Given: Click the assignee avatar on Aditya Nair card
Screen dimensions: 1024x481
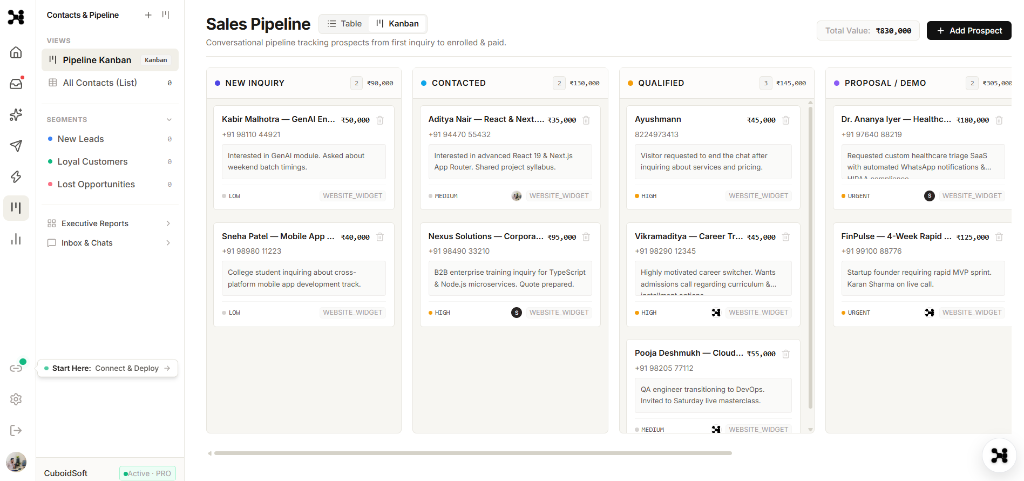Looking at the screenshot, I should pos(517,196).
